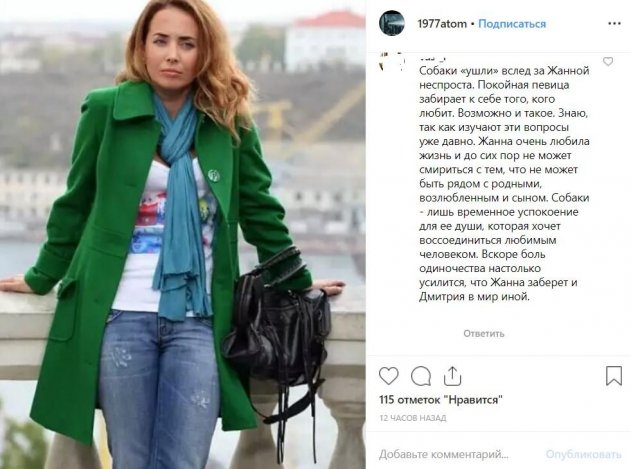The image size is (631, 469).
Task: Publish the comment with Опубликовать
Action: coord(584,455)
